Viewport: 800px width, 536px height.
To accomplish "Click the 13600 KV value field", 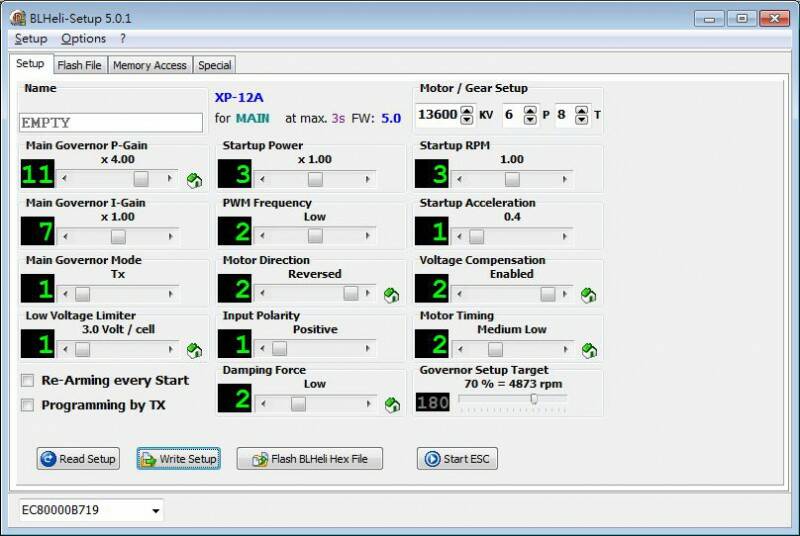I will [438, 115].
